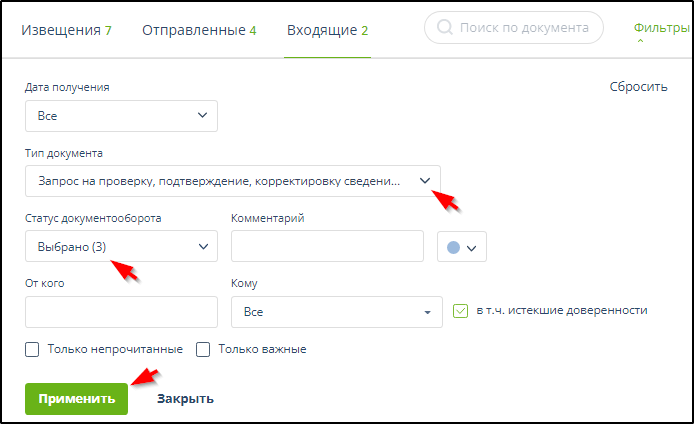Collapse the 'Фильтры' panel link
The height and width of the screenshot is (424, 694).
pos(662,28)
